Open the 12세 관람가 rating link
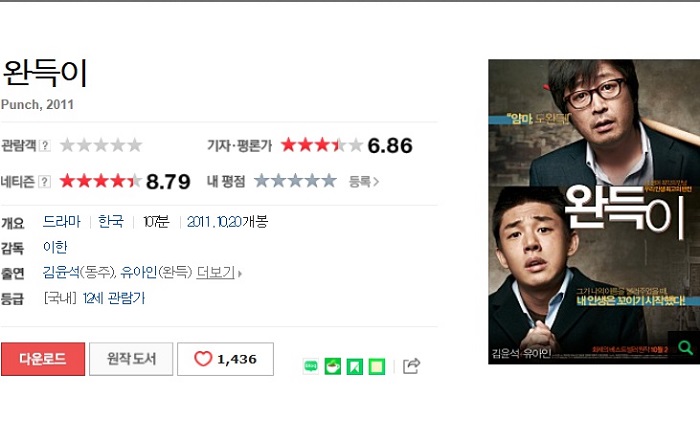Screen dimensions: 700x440 click(114, 298)
